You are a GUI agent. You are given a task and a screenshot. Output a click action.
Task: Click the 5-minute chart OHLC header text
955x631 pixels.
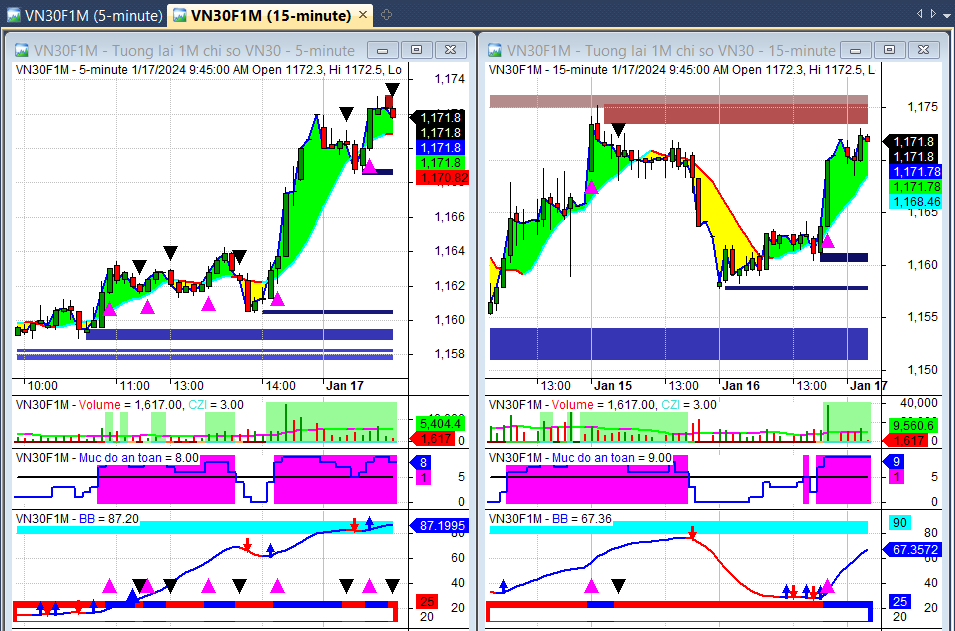pos(209,69)
